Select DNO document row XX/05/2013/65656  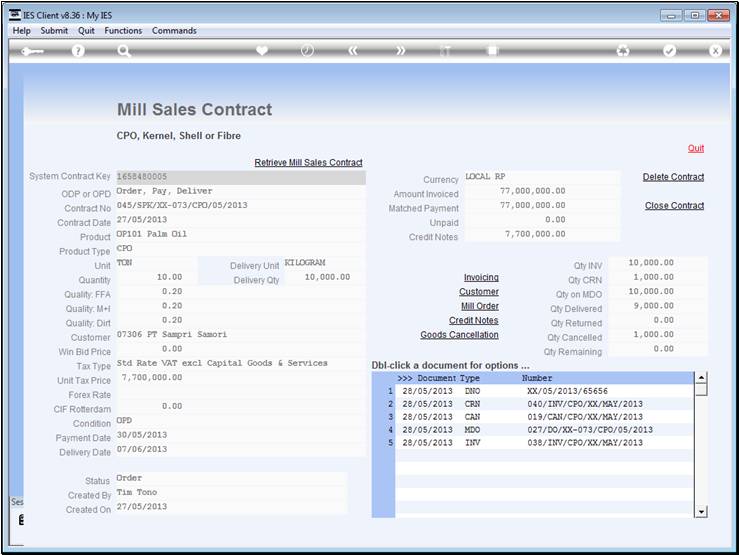pyautogui.click(x=544, y=391)
